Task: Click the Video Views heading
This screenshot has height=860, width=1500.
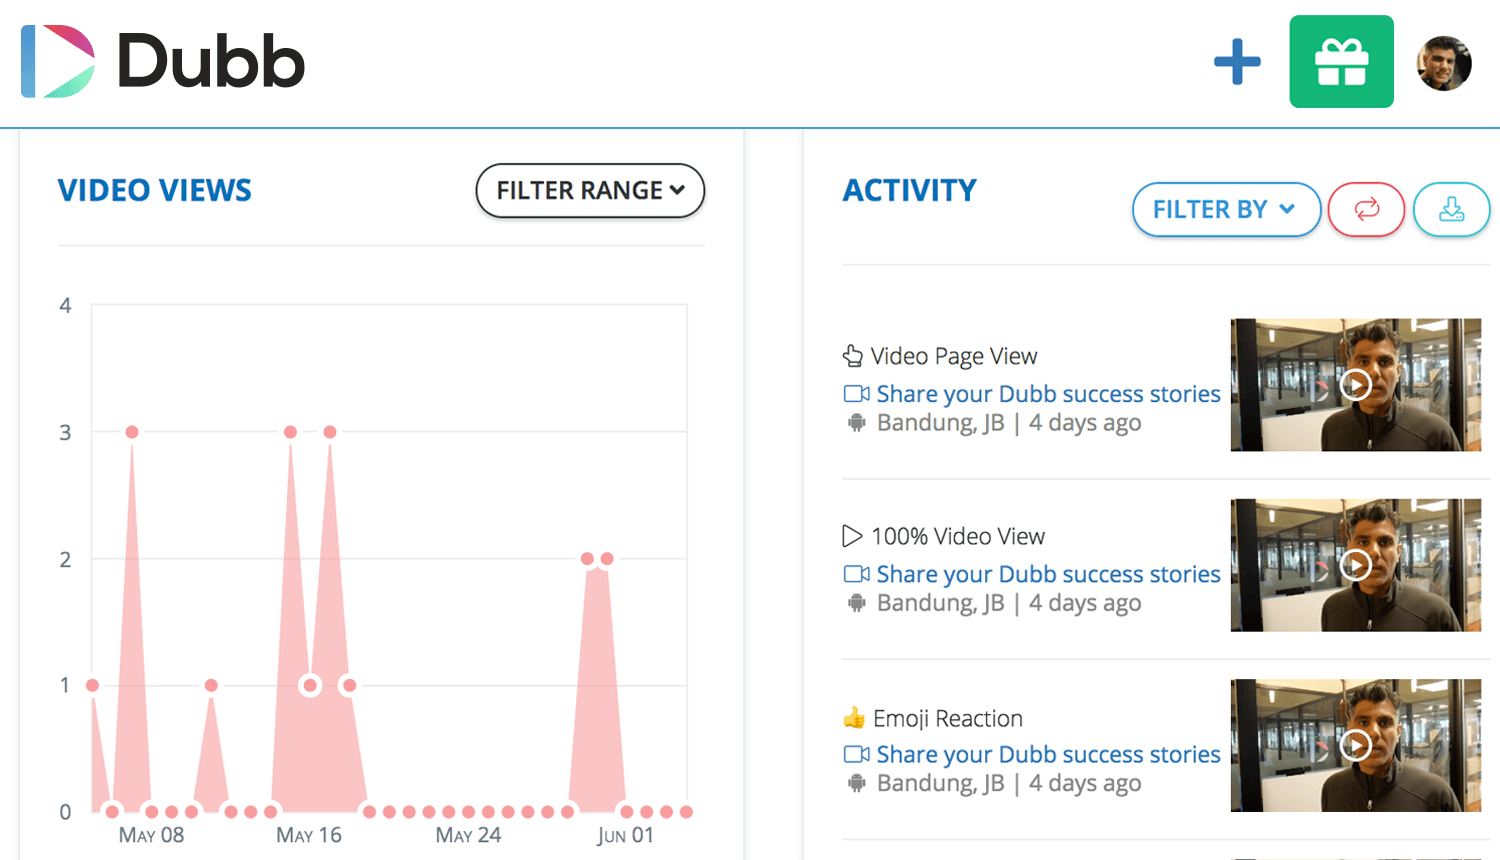Action: point(154,190)
